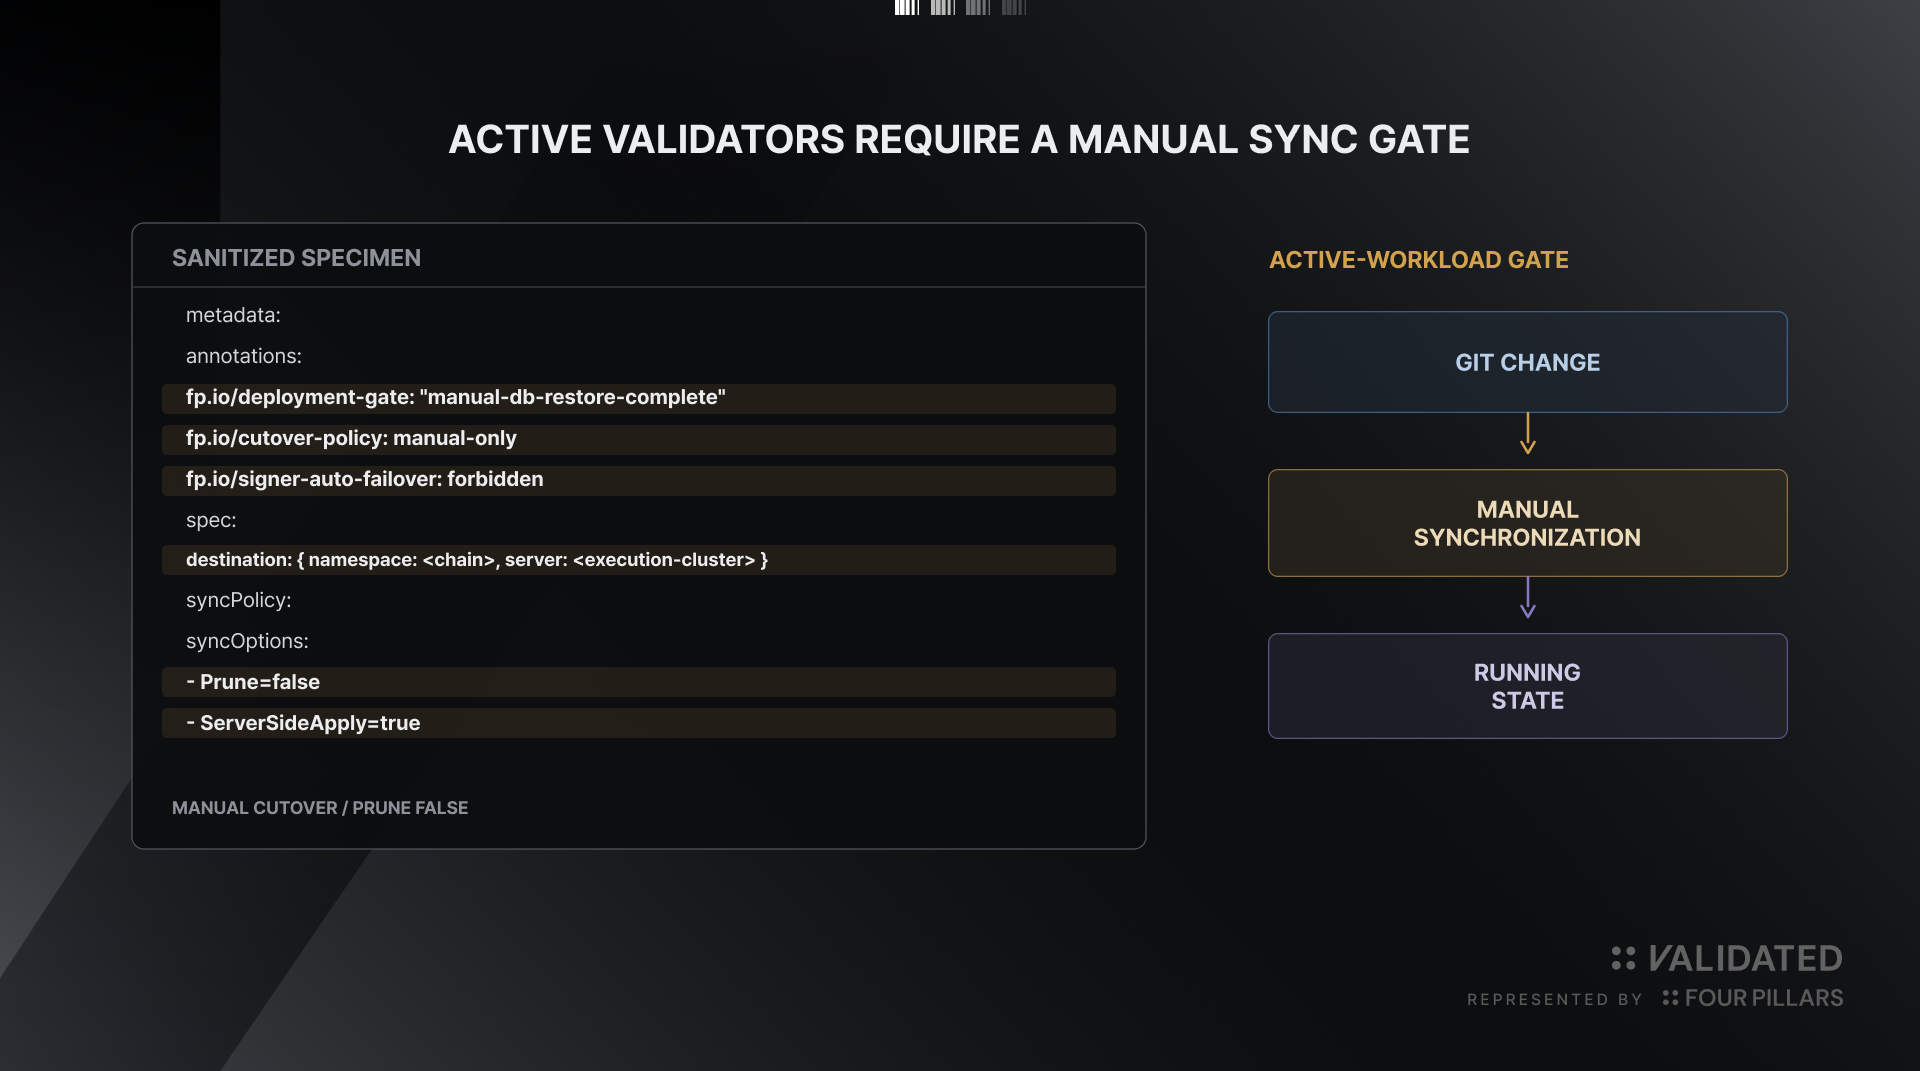Image resolution: width=1920 pixels, height=1071 pixels.
Task: Select the destination namespace line
Action: coord(639,560)
